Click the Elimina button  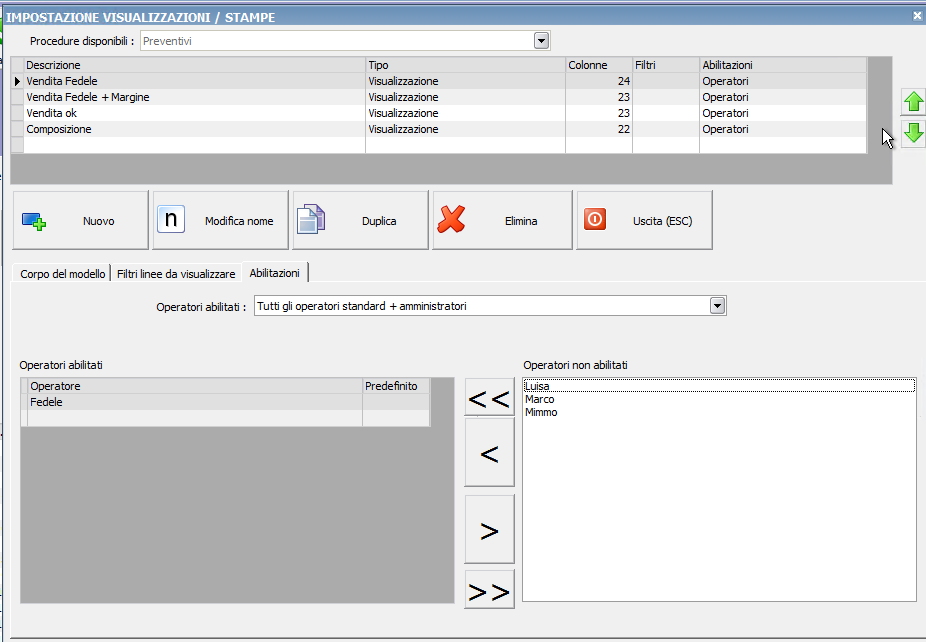(x=502, y=220)
